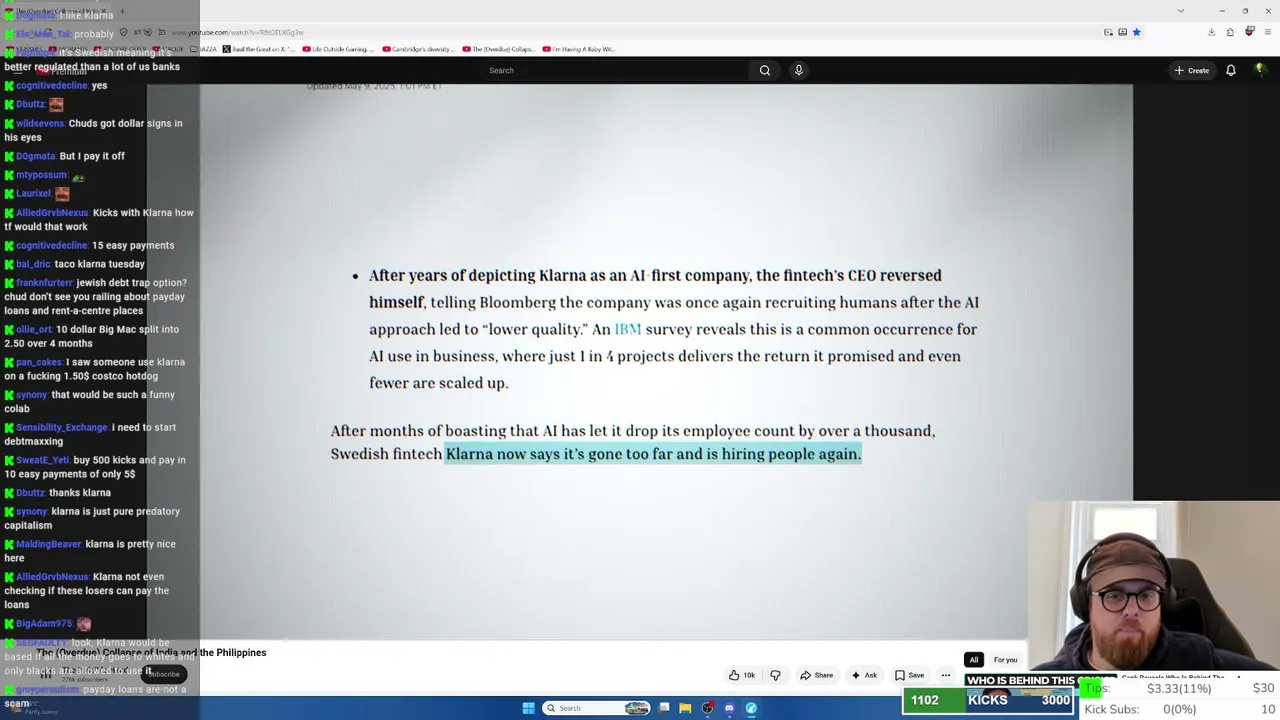Screen dimensions: 1280x720
Task: Like the video with 10k likes
Action: tap(742, 675)
